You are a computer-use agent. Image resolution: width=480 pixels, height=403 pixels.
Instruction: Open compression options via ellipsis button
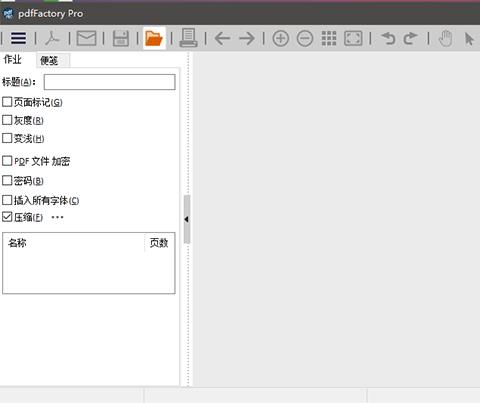(x=57, y=217)
